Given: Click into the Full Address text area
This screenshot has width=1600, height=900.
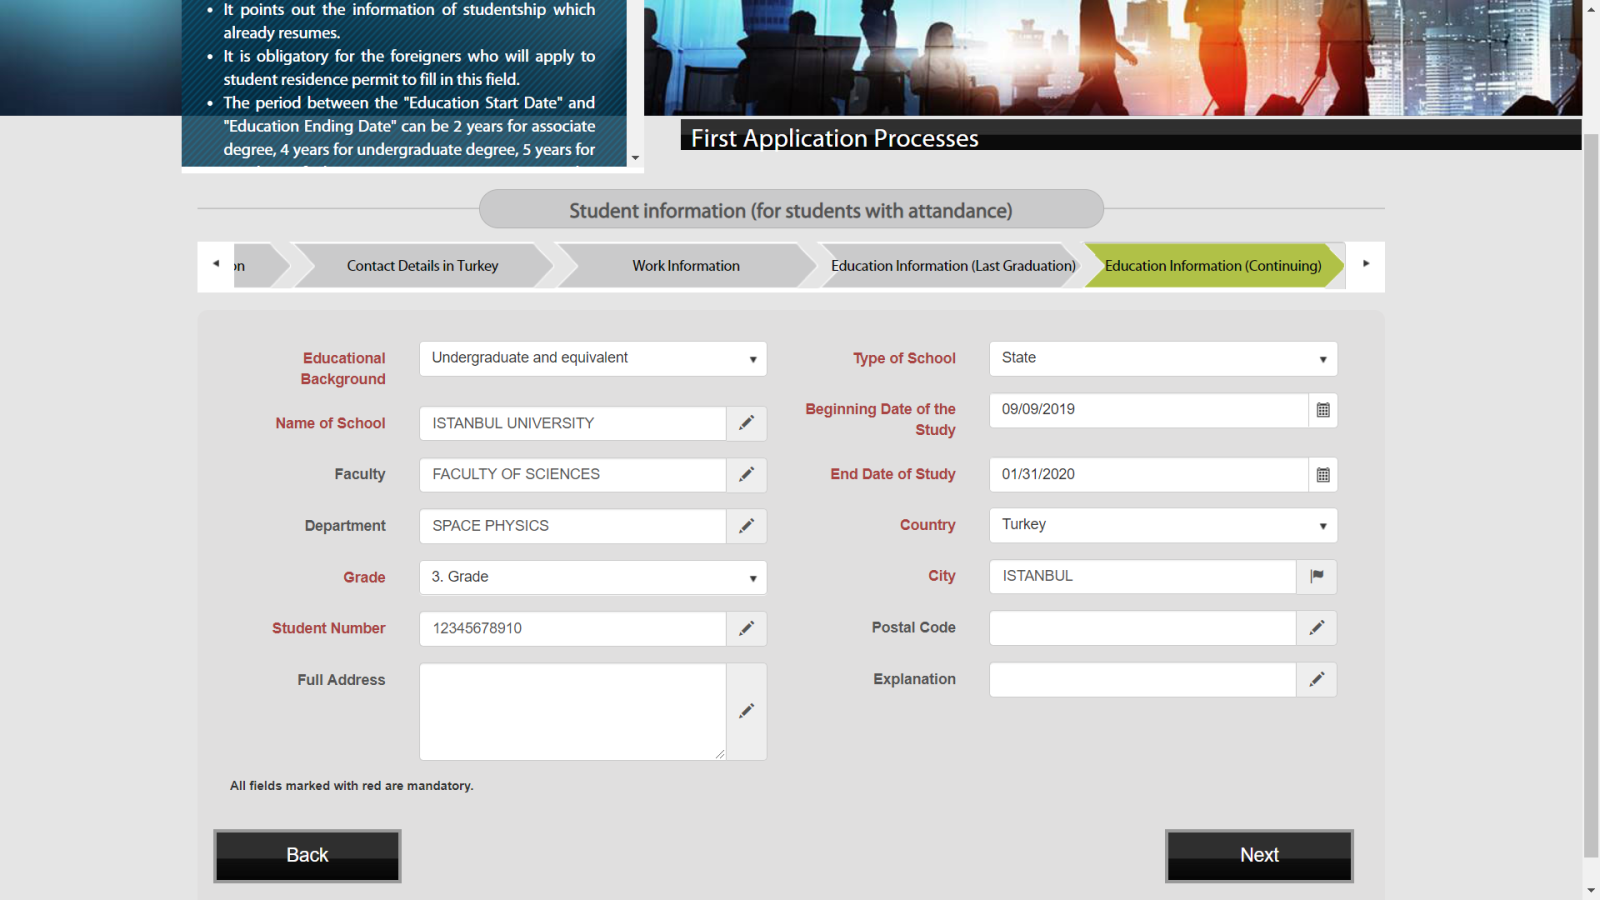Looking at the screenshot, I should tap(572, 711).
